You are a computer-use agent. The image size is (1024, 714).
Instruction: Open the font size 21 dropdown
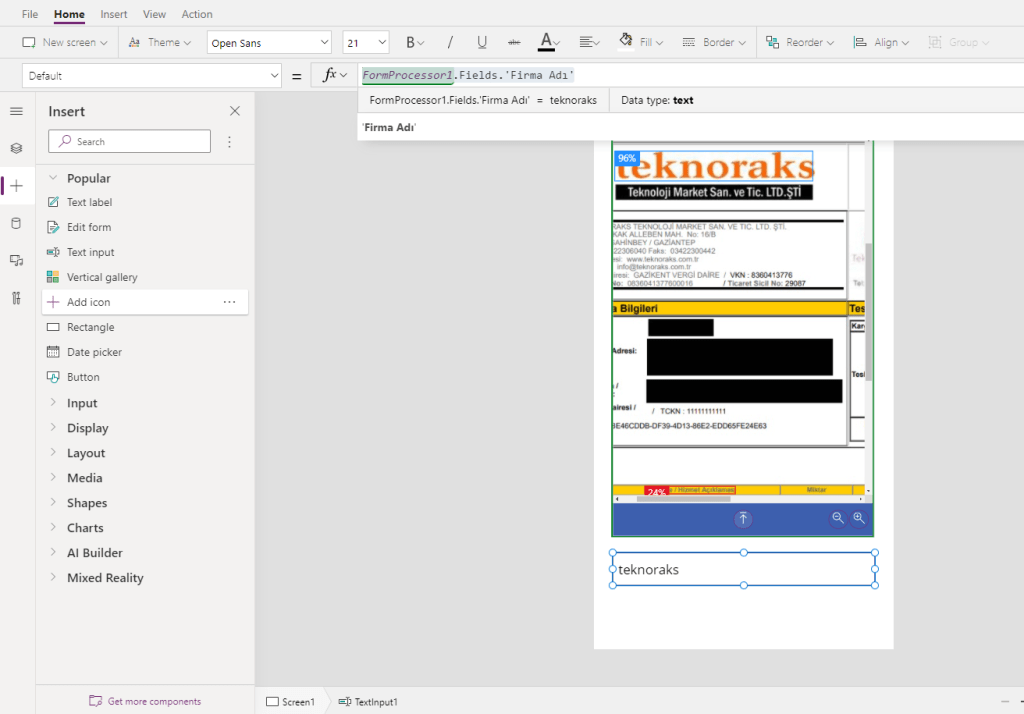coord(366,43)
